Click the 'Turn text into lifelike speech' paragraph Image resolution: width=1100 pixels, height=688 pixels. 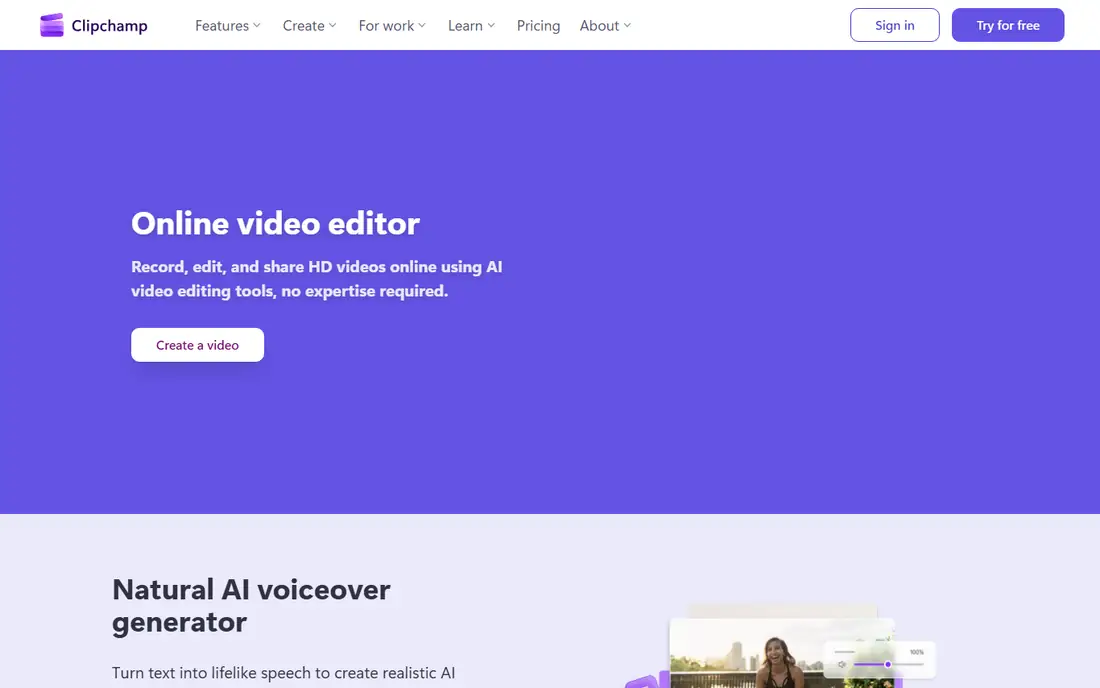(x=283, y=673)
